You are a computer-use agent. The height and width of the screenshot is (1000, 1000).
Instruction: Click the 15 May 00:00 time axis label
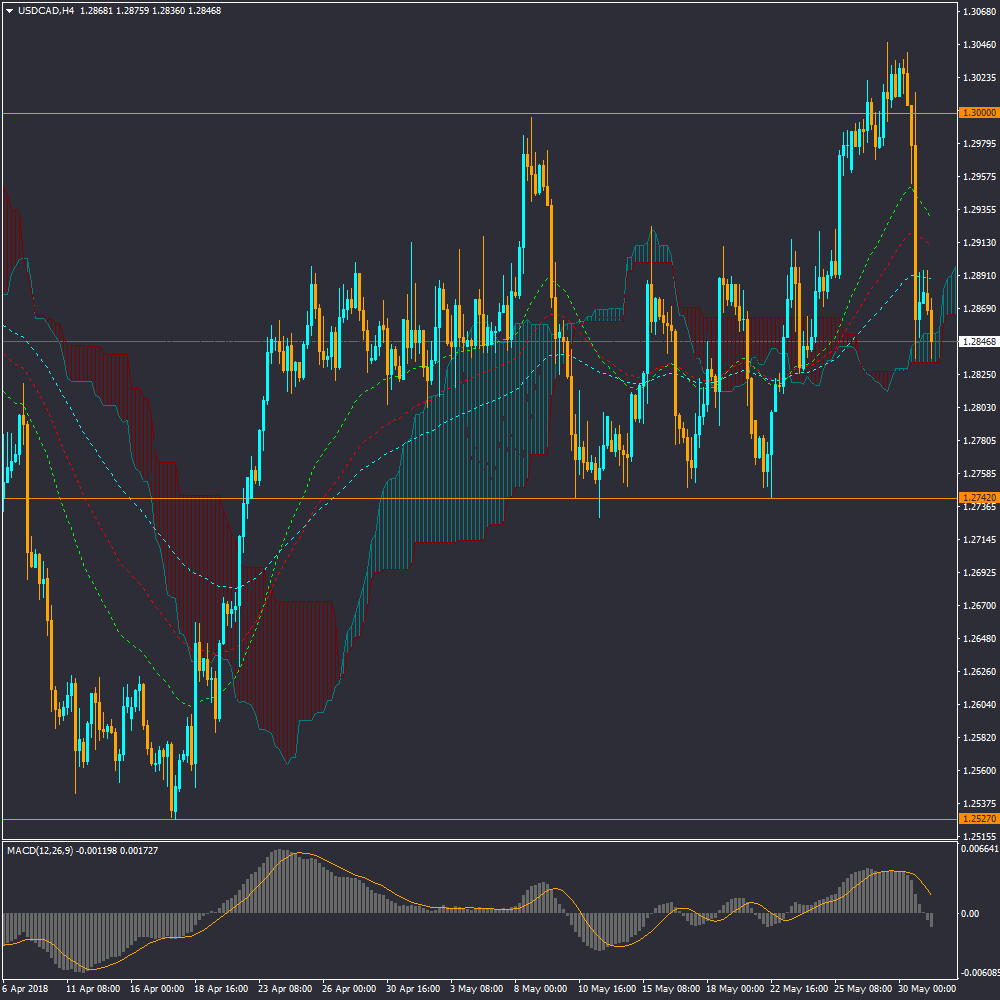pyautogui.click(x=669, y=988)
